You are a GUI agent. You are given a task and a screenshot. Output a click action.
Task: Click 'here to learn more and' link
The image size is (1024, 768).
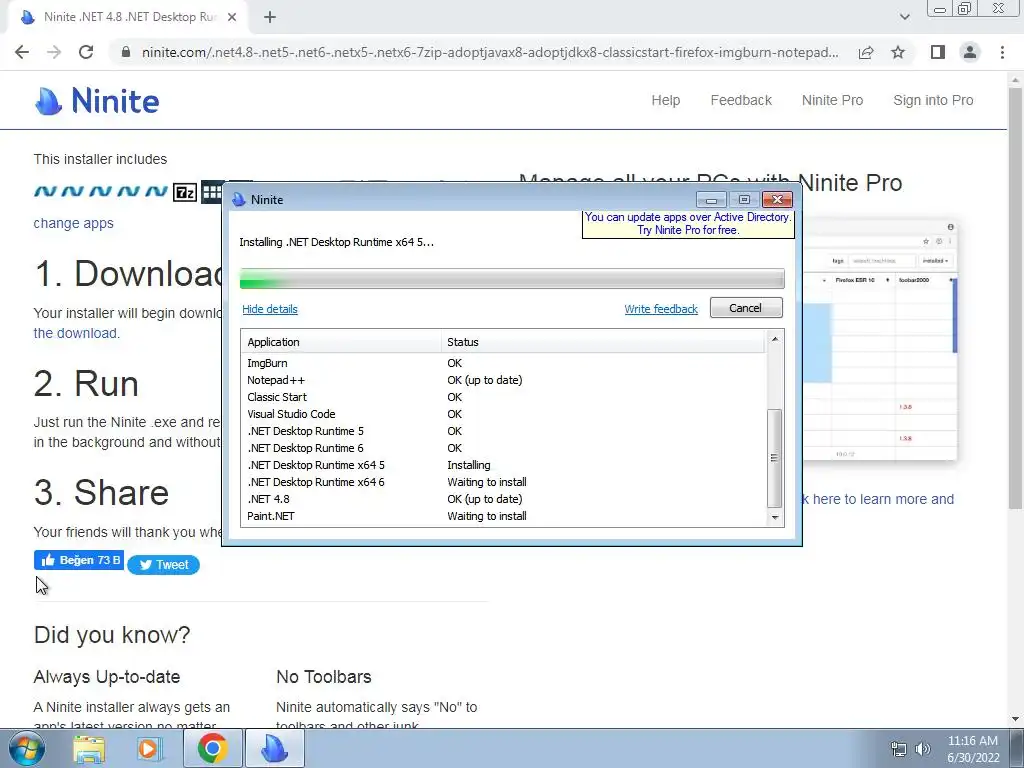(x=883, y=499)
